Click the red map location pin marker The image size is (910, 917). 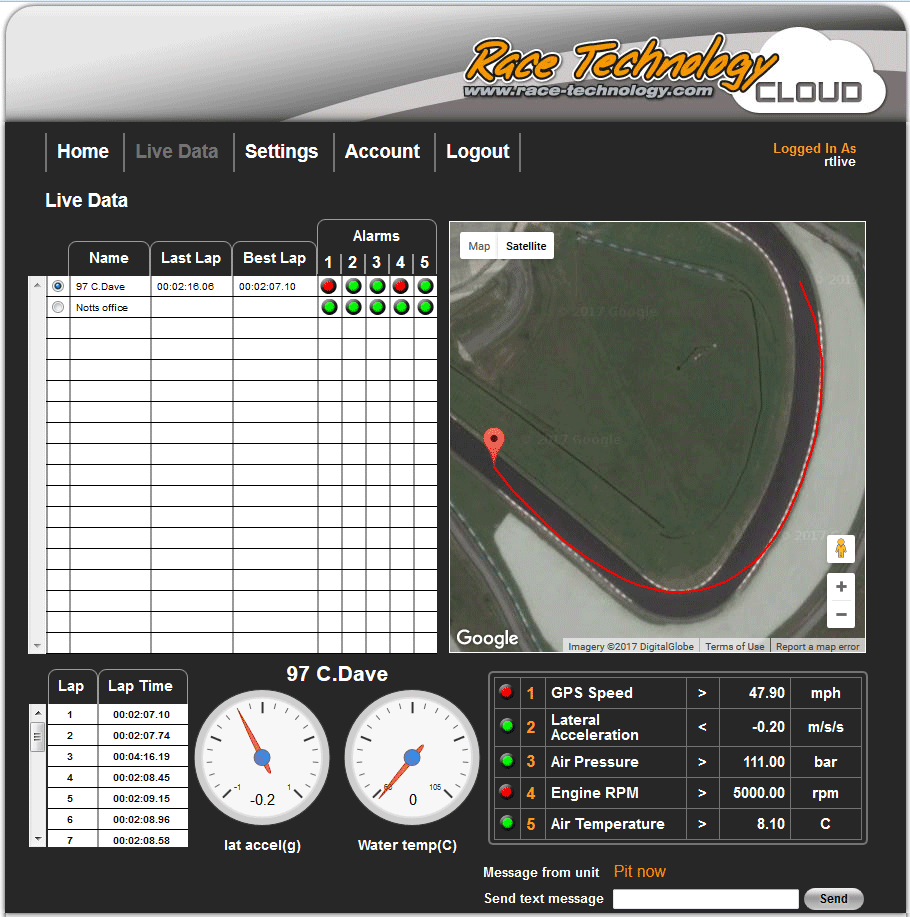pyautogui.click(x=493, y=444)
